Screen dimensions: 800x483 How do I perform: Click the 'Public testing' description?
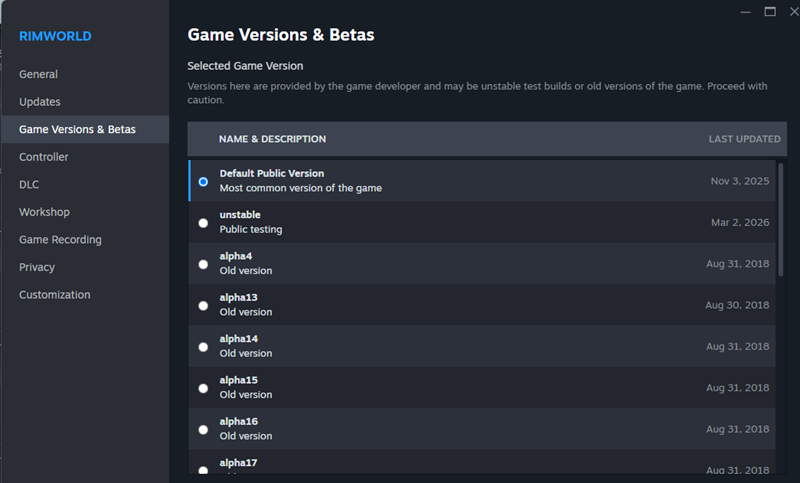pyautogui.click(x=251, y=230)
